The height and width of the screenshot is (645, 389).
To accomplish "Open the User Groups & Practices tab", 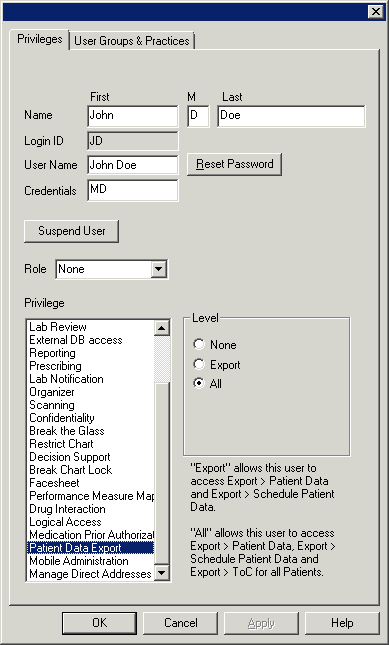I will [132, 41].
